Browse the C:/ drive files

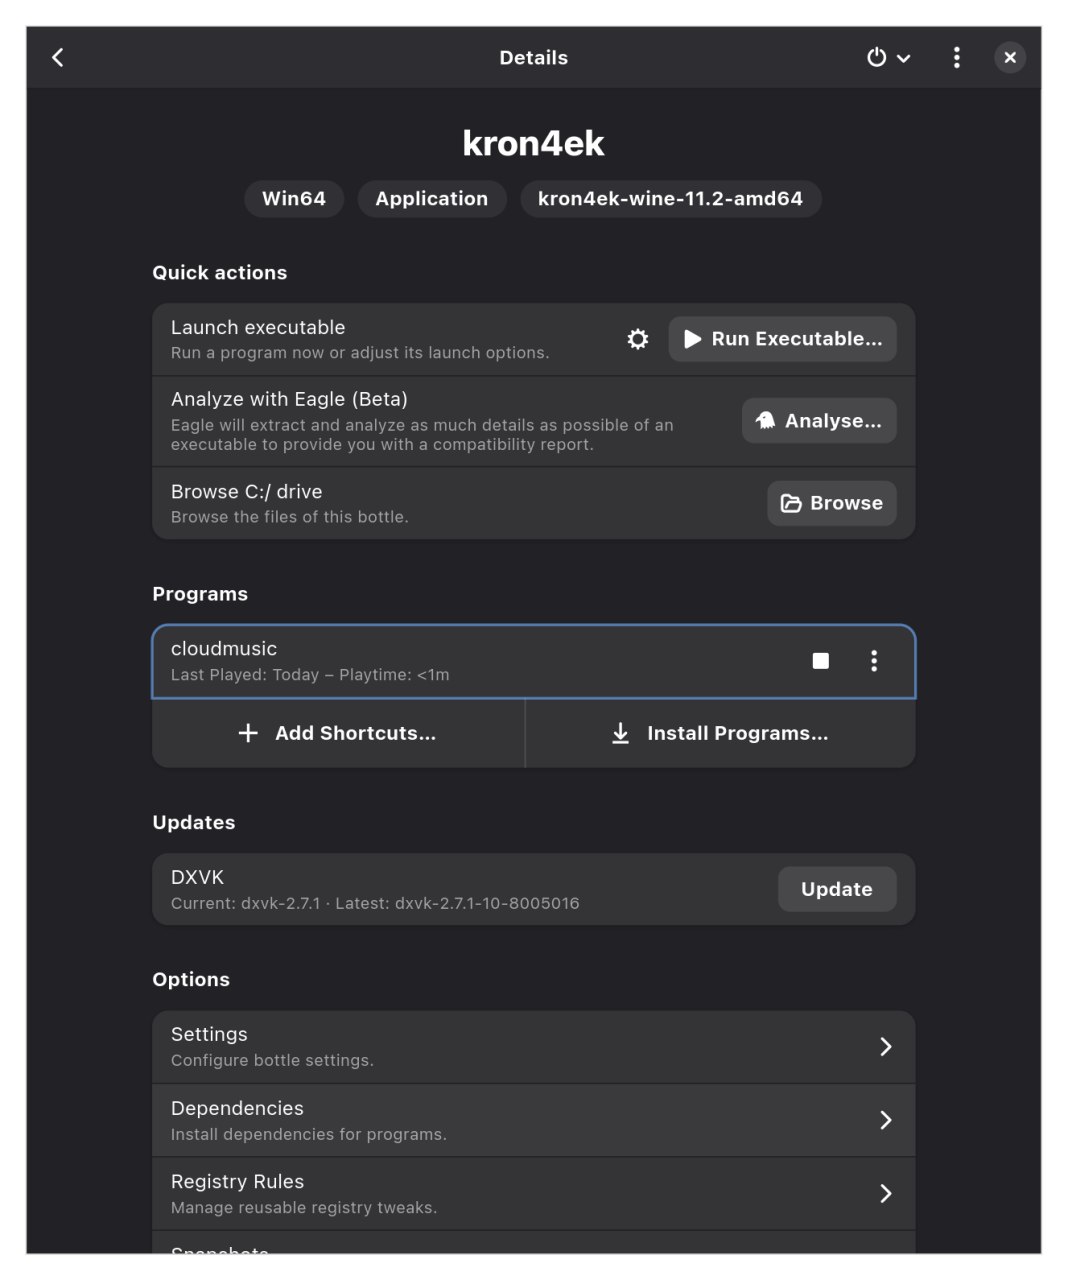(831, 503)
